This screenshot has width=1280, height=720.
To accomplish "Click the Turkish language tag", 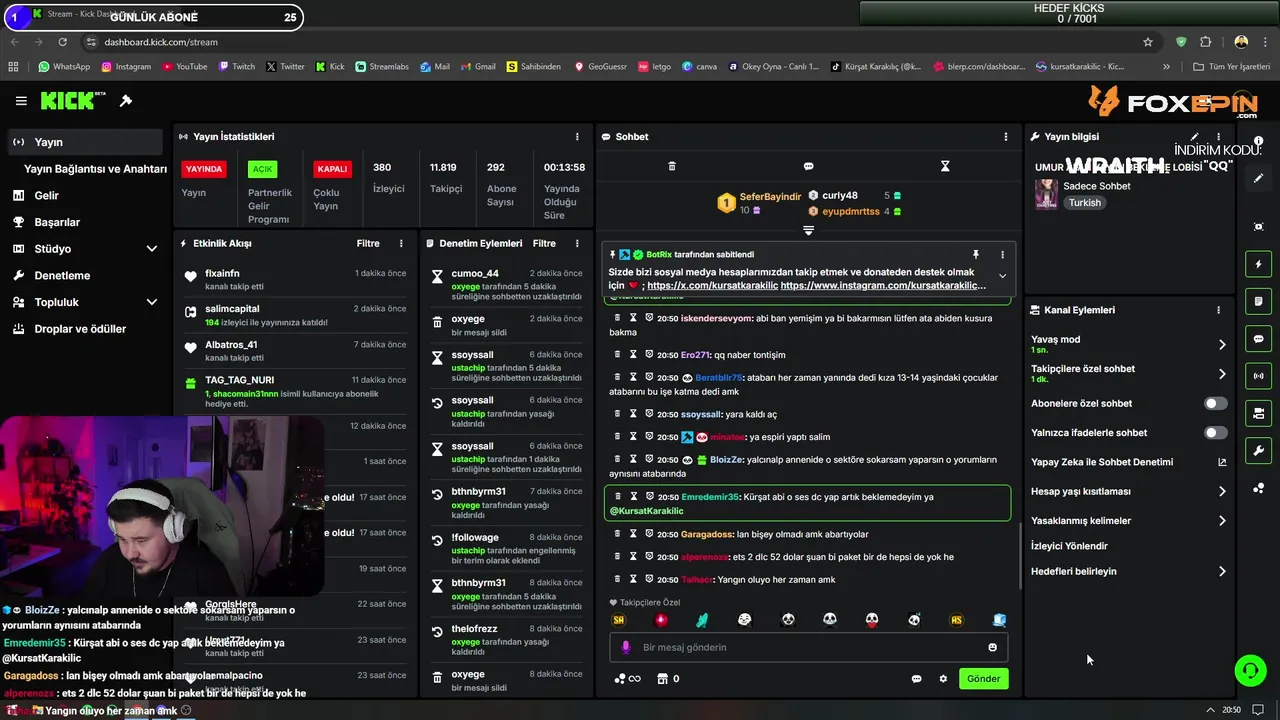I will (1084, 203).
